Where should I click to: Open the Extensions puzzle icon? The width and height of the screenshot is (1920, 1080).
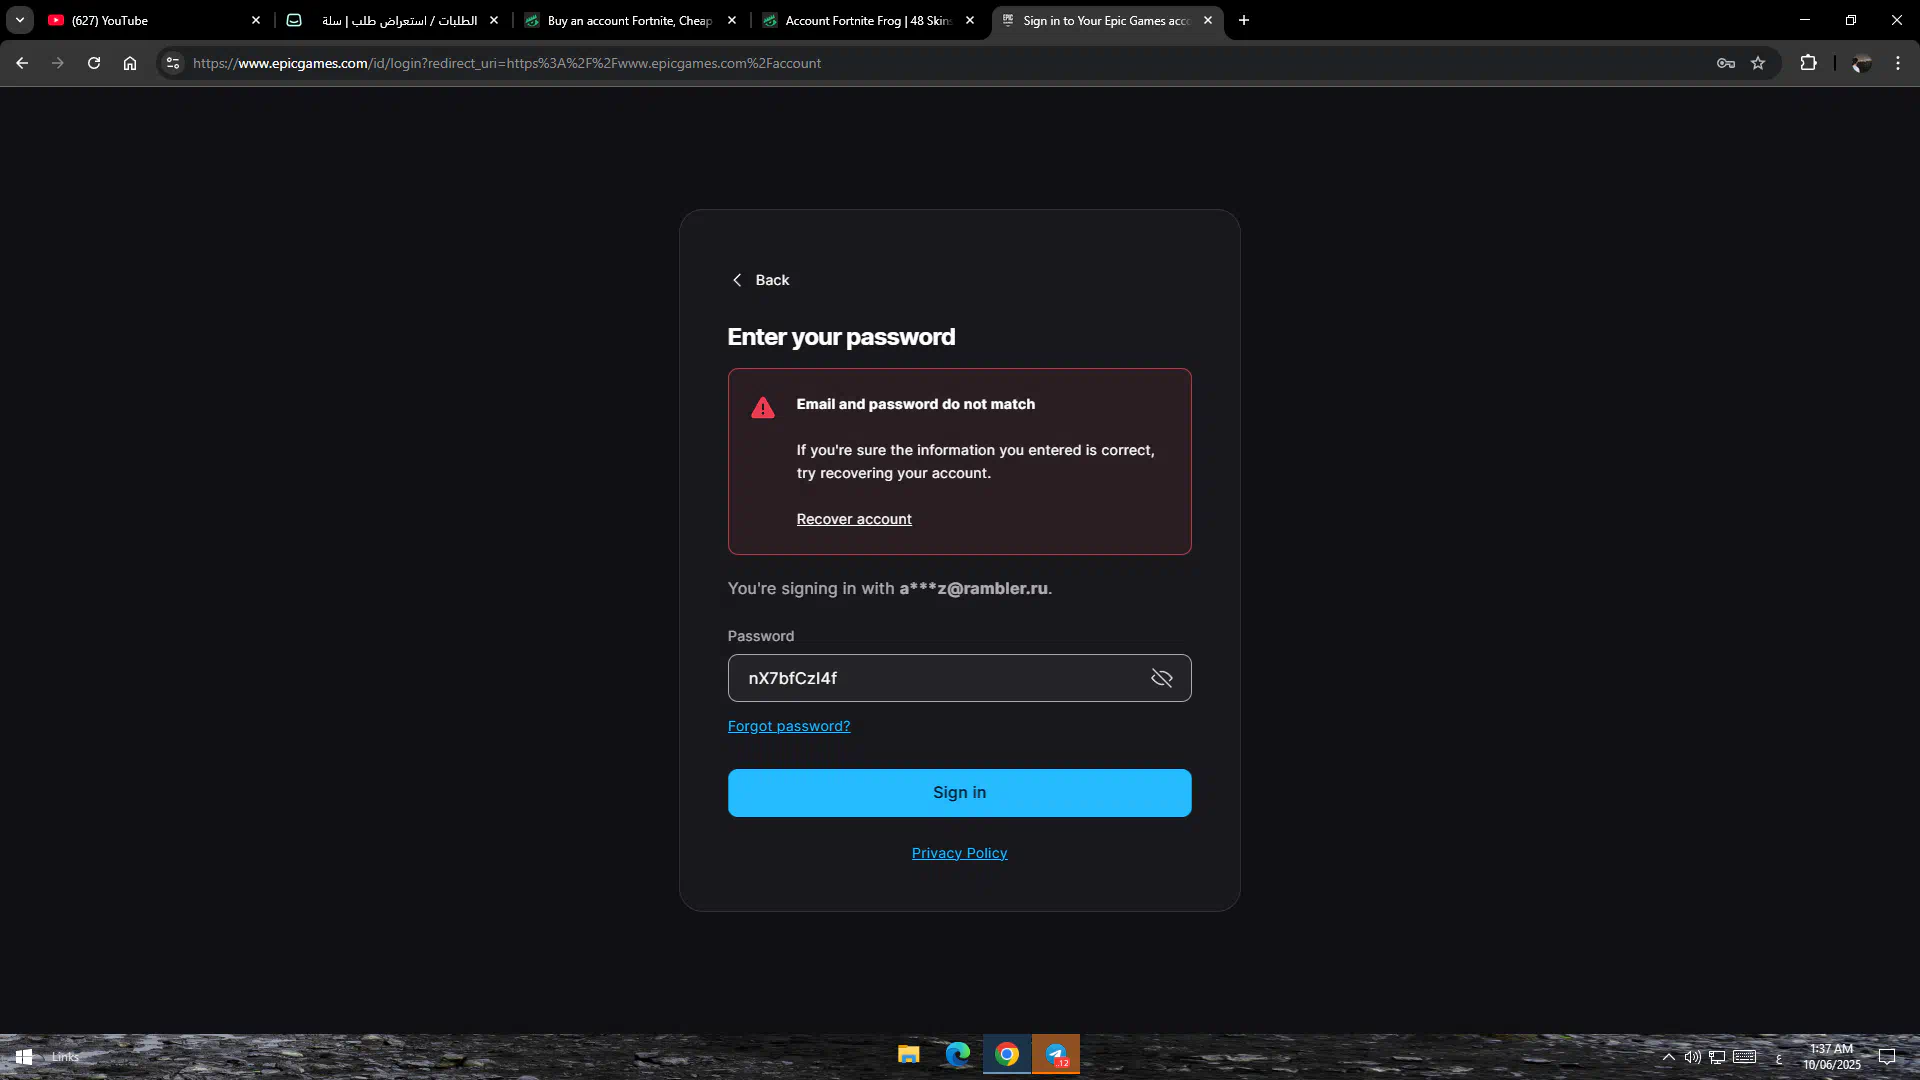1808,63
